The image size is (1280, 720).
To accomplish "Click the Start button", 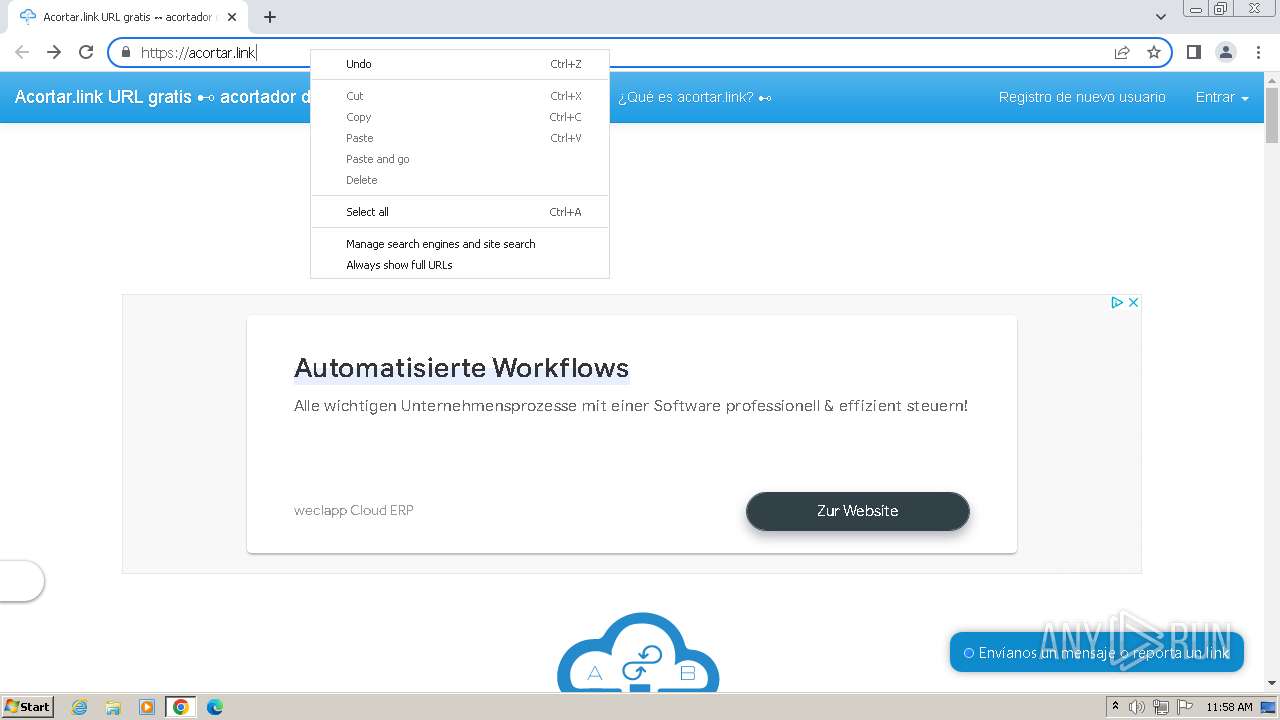I will pyautogui.click(x=27, y=707).
